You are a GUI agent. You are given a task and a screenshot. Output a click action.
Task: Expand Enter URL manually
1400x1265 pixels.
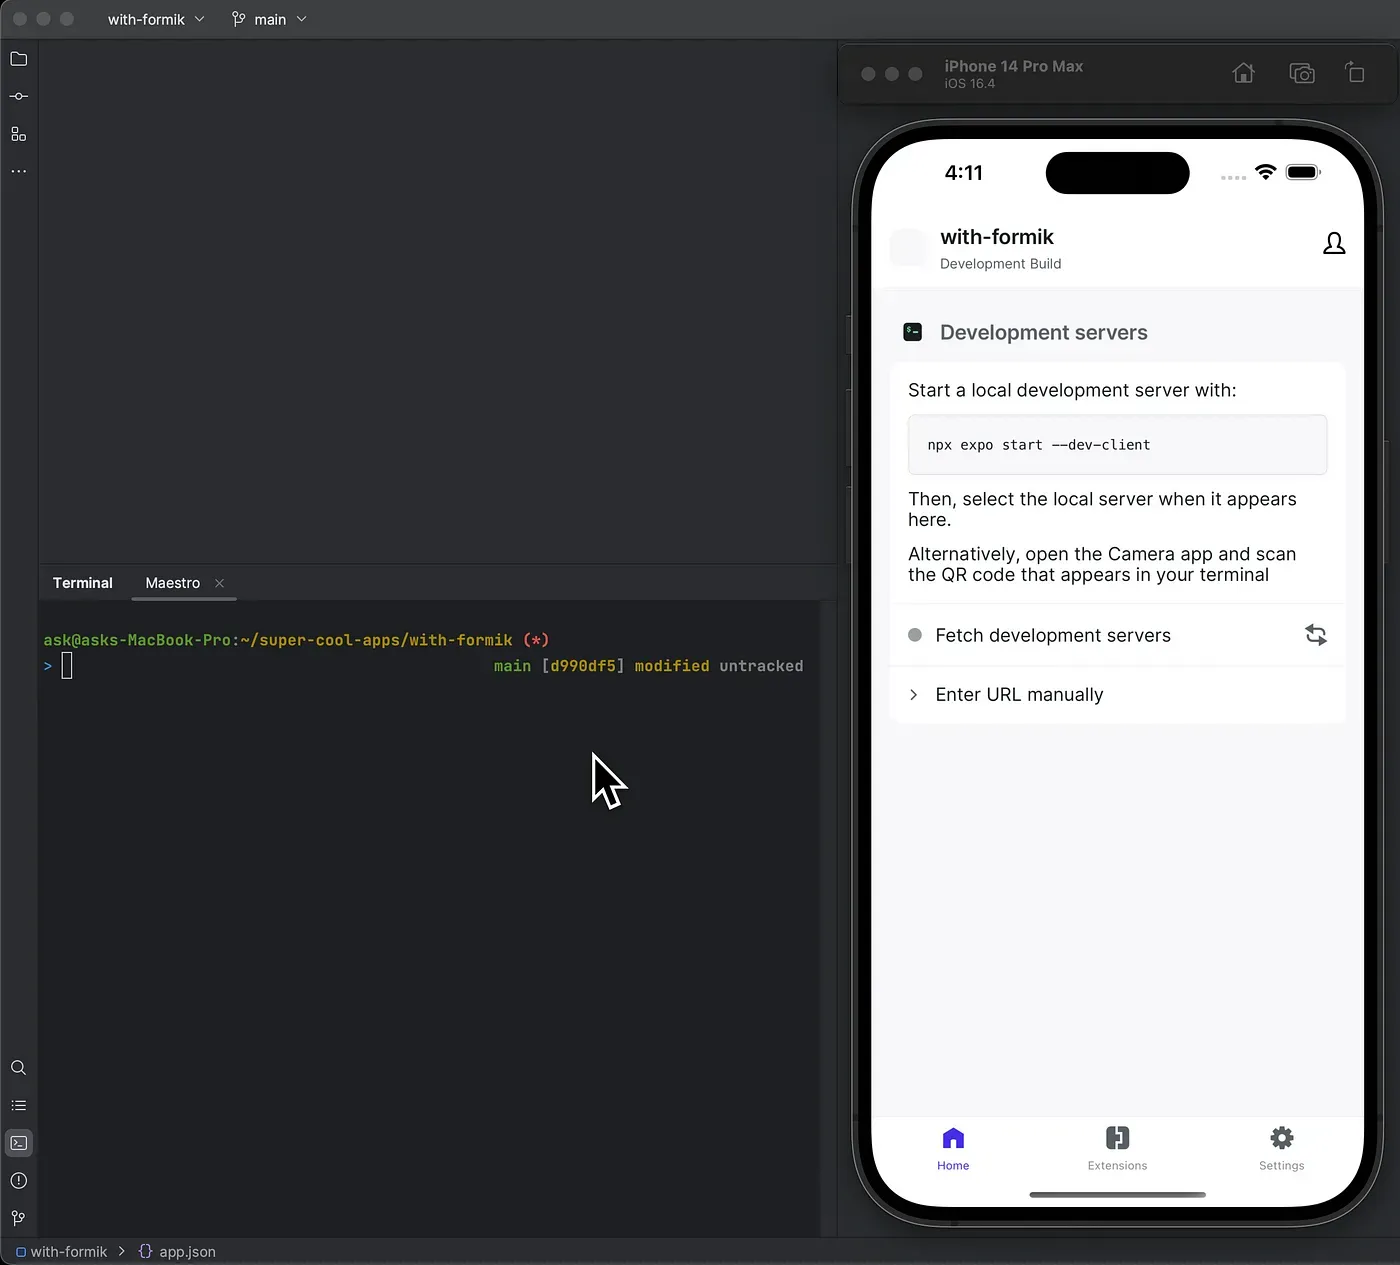coord(1117,695)
